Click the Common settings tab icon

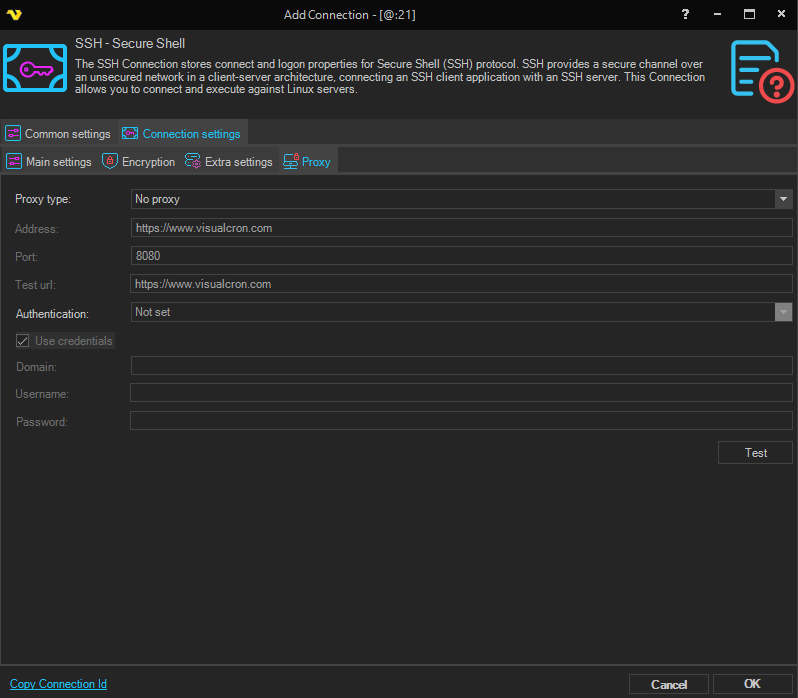[13, 134]
